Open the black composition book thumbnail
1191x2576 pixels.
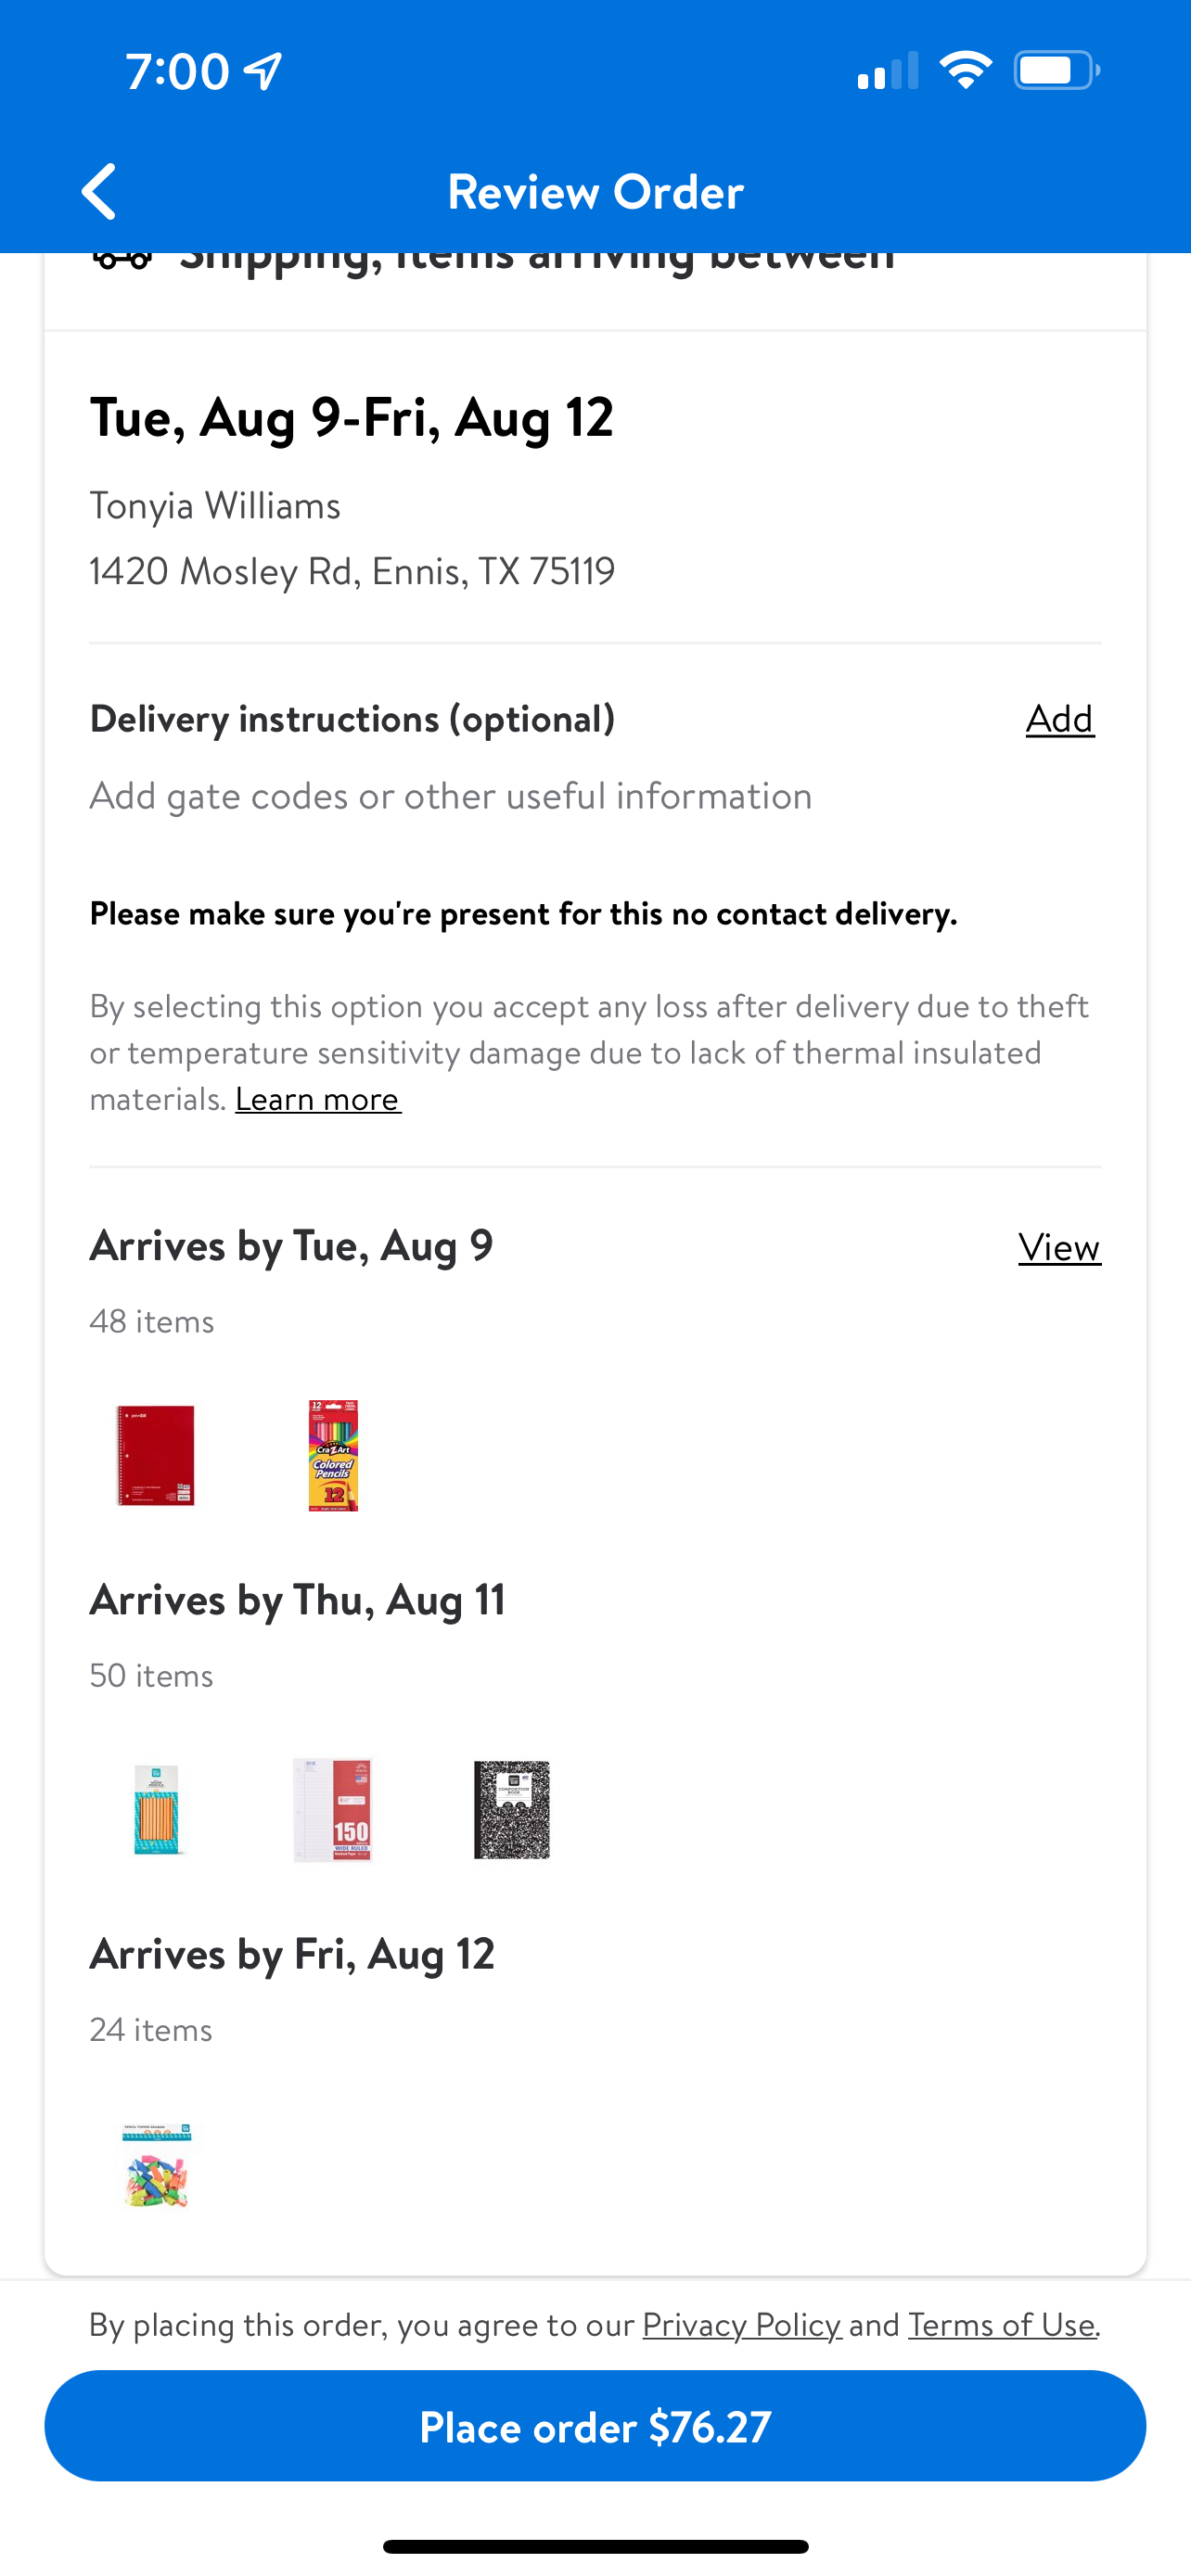(x=511, y=1809)
